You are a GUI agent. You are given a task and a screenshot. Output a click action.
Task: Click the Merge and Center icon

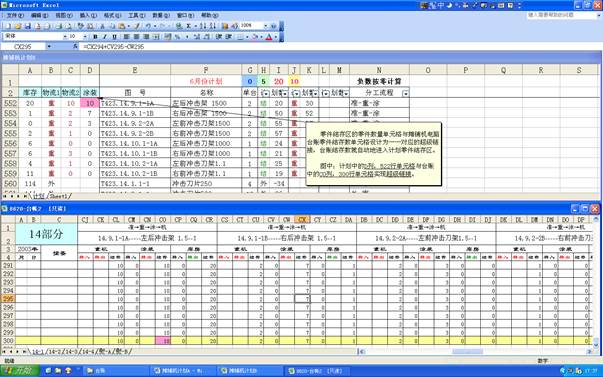156,37
